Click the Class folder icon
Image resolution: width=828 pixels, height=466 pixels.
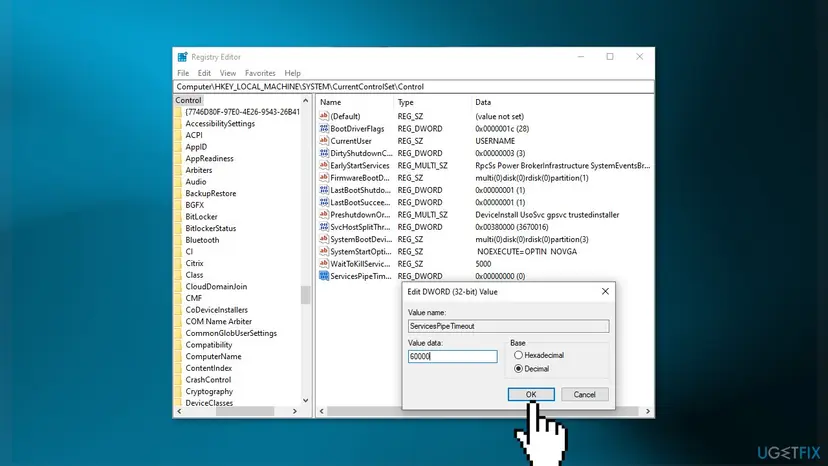(178, 275)
